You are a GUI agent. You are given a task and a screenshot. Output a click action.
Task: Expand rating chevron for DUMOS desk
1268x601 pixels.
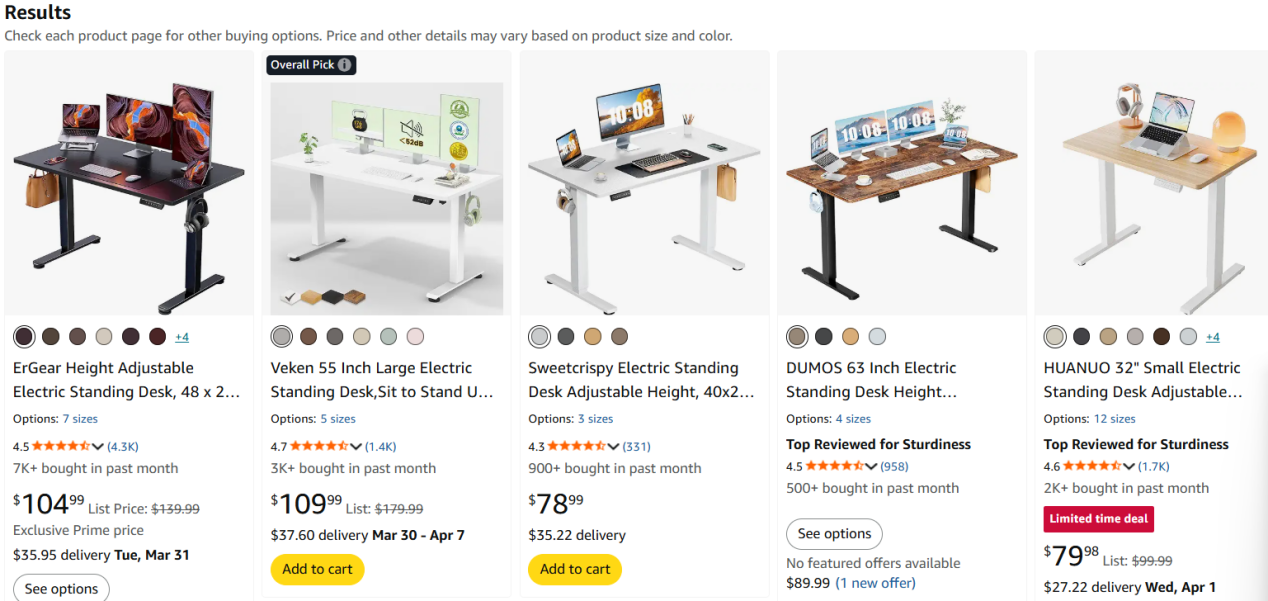pyautogui.click(x=872, y=466)
